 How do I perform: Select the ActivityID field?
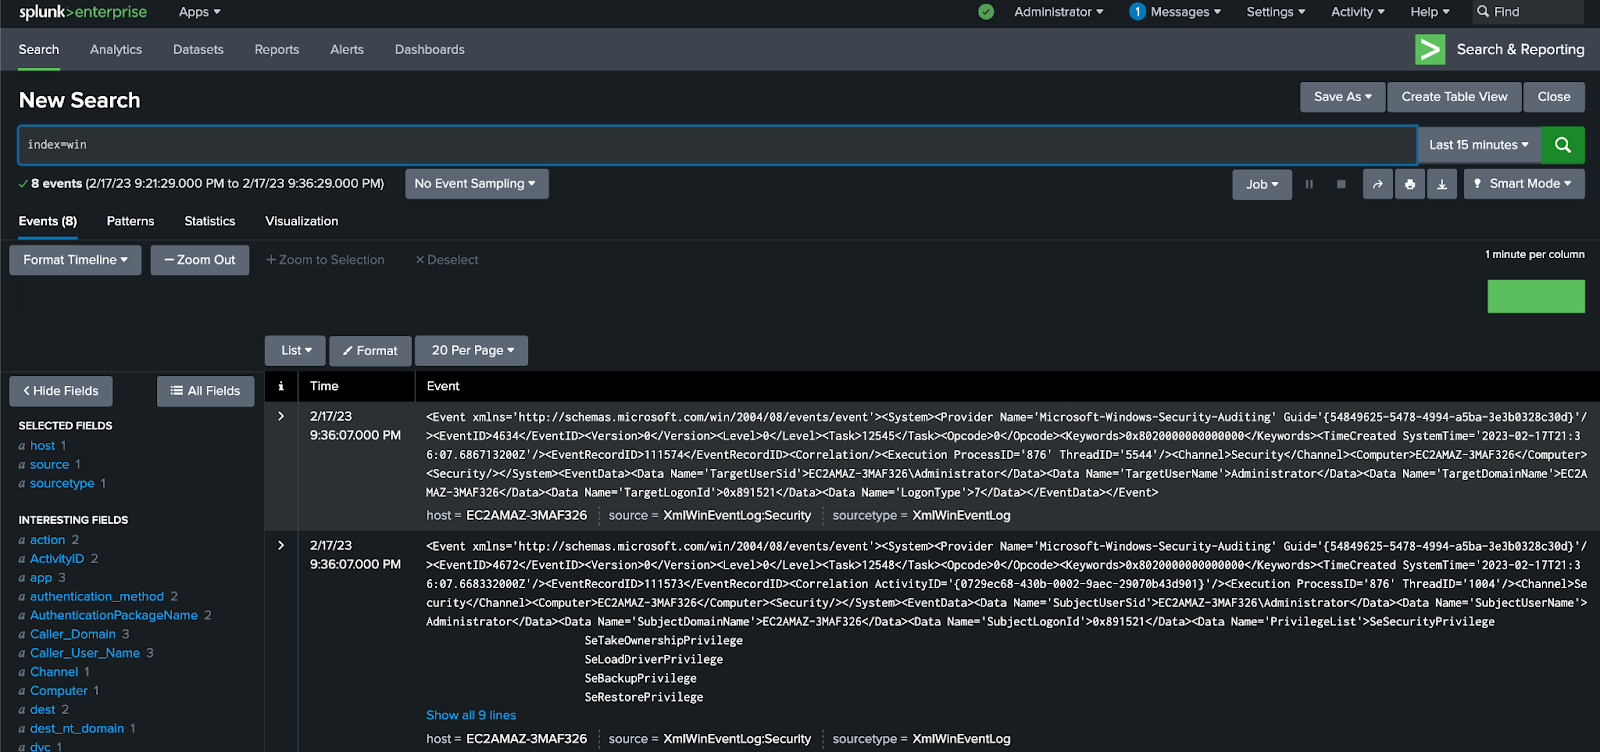(57, 559)
